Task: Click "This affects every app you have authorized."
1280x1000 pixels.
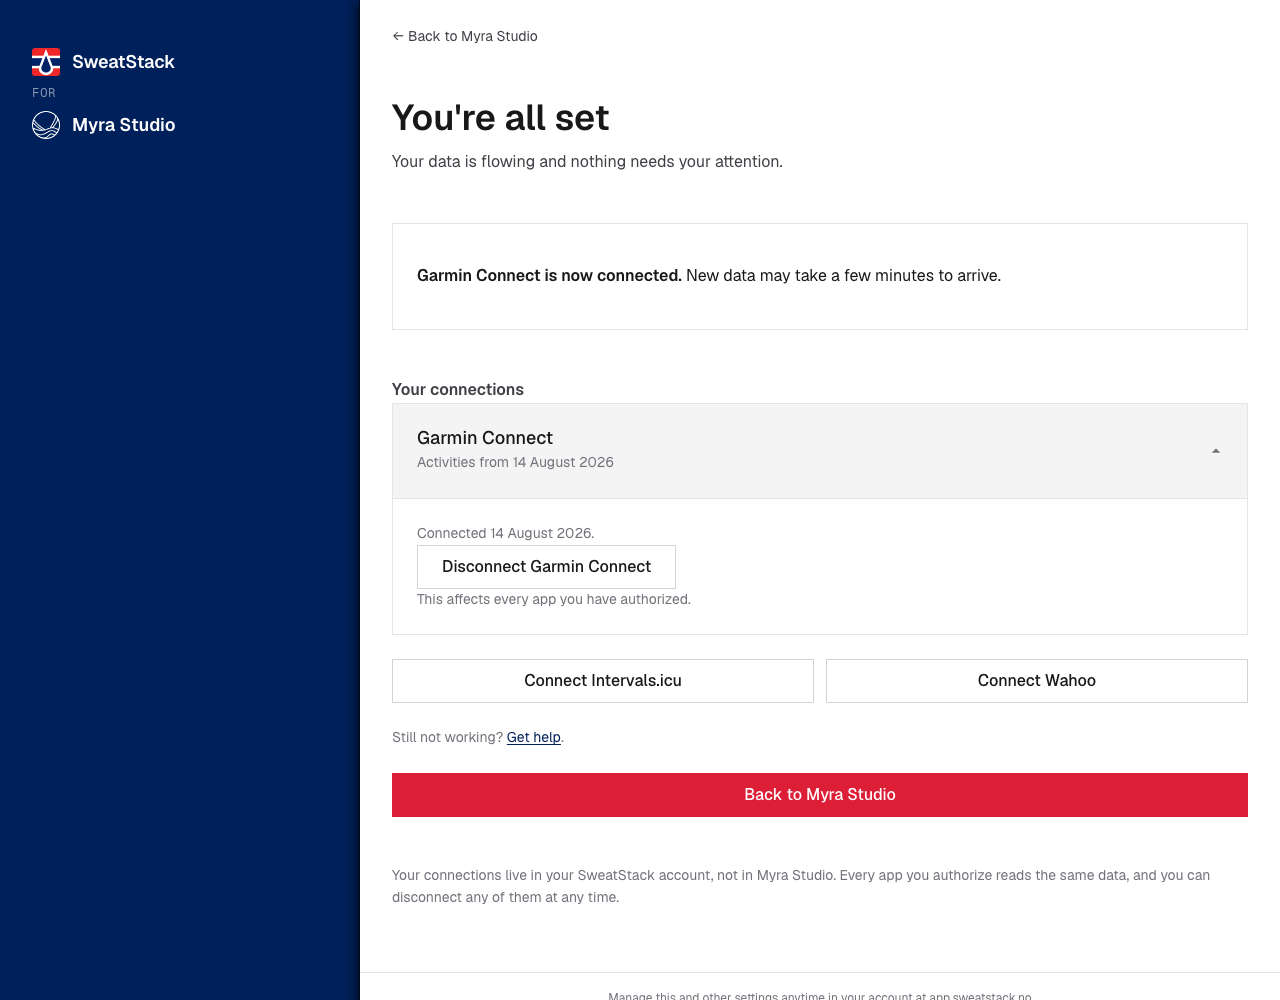Action: (554, 599)
